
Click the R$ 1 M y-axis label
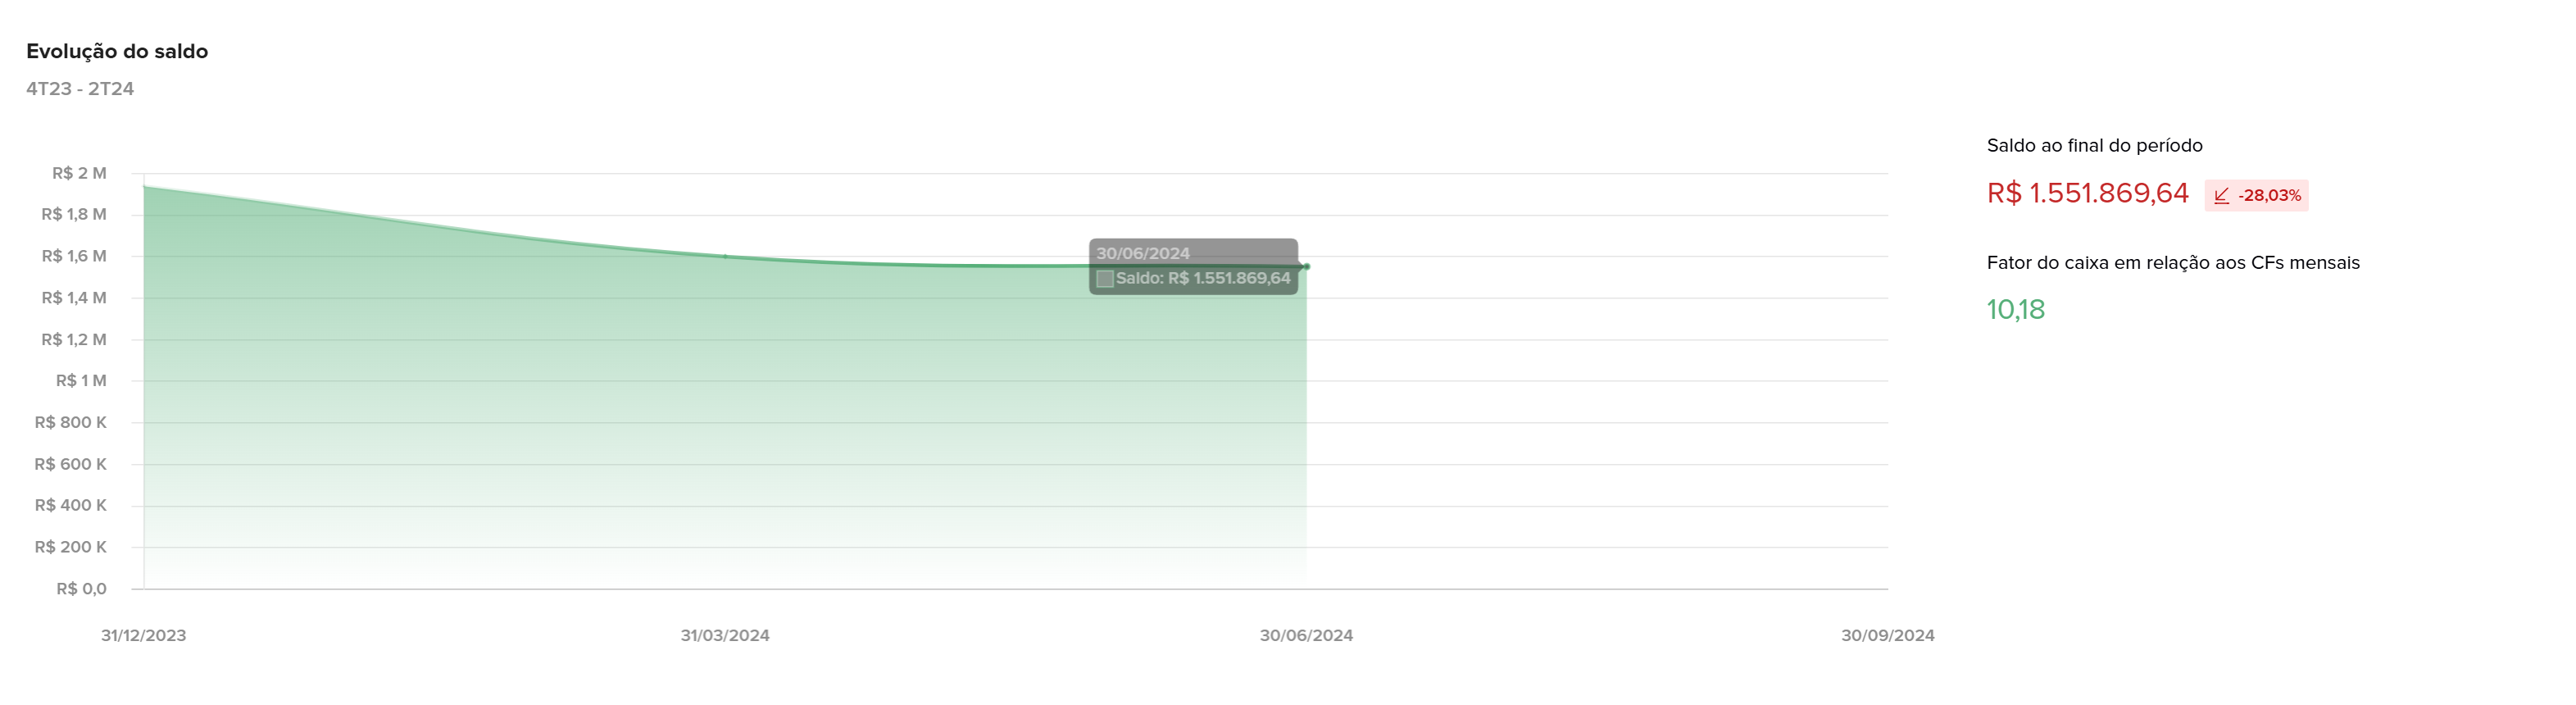coord(81,381)
